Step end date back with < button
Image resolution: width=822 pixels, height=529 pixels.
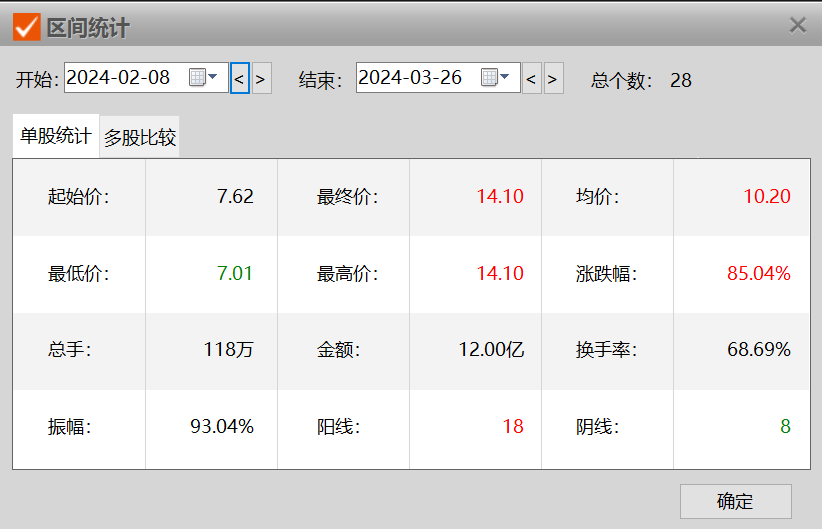tap(532, 78)
